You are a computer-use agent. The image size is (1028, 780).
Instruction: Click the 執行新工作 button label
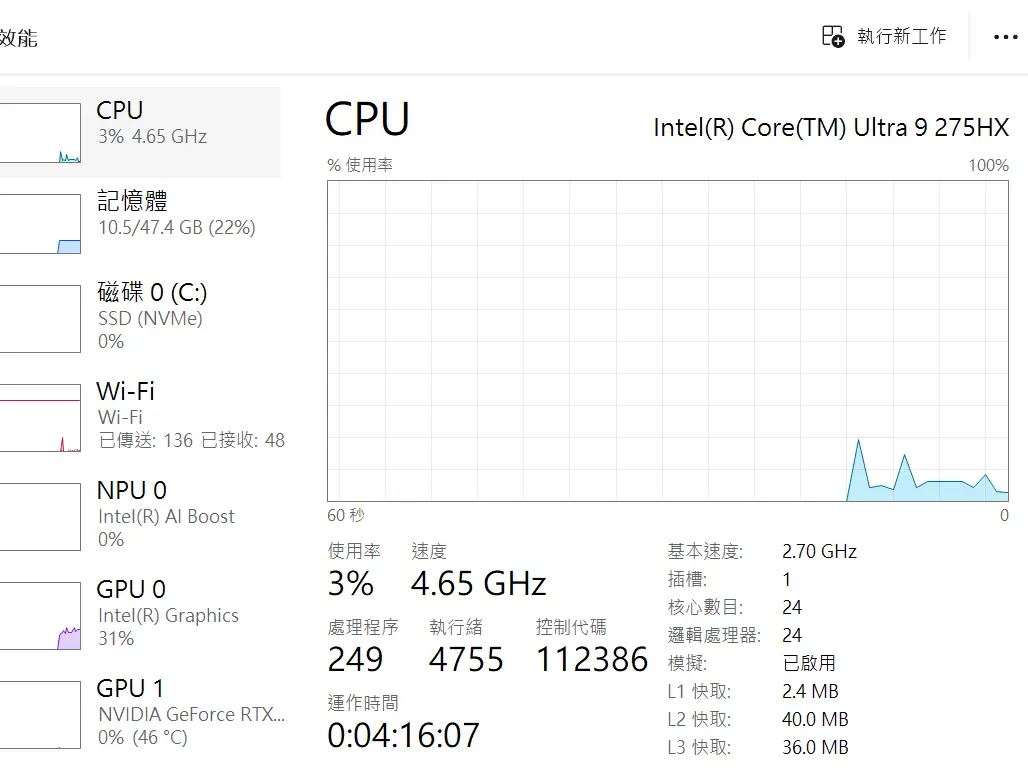point(901,37)
